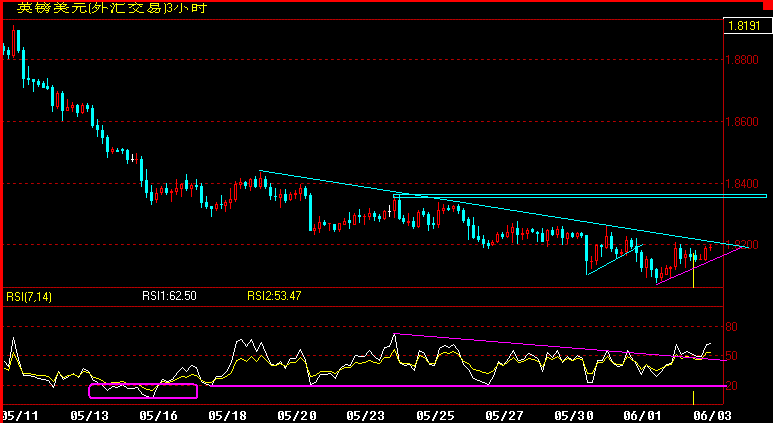Image resolution: width=773 pixels, height=423 pixels.
Task: Click the 05/30 date label
Action: (573, 416)
